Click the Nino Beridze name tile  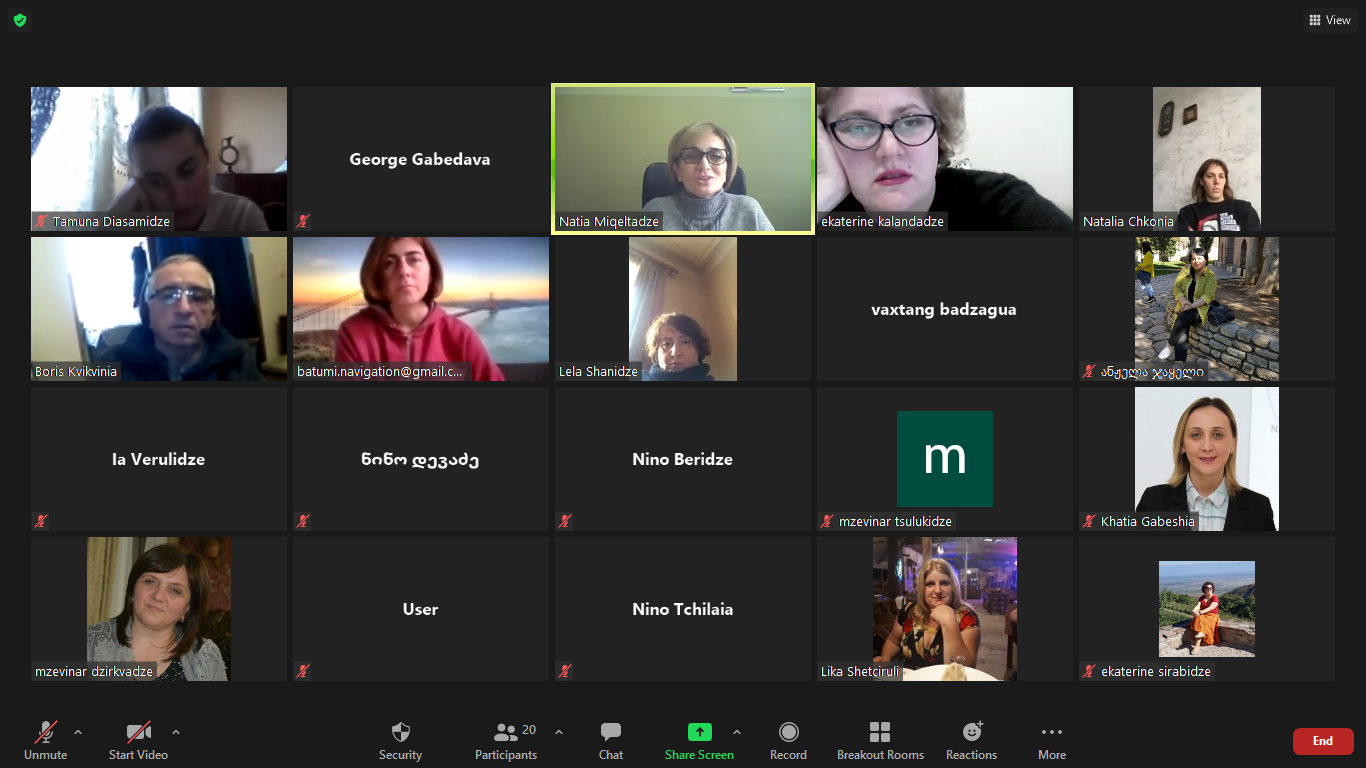tap(683, 459)
